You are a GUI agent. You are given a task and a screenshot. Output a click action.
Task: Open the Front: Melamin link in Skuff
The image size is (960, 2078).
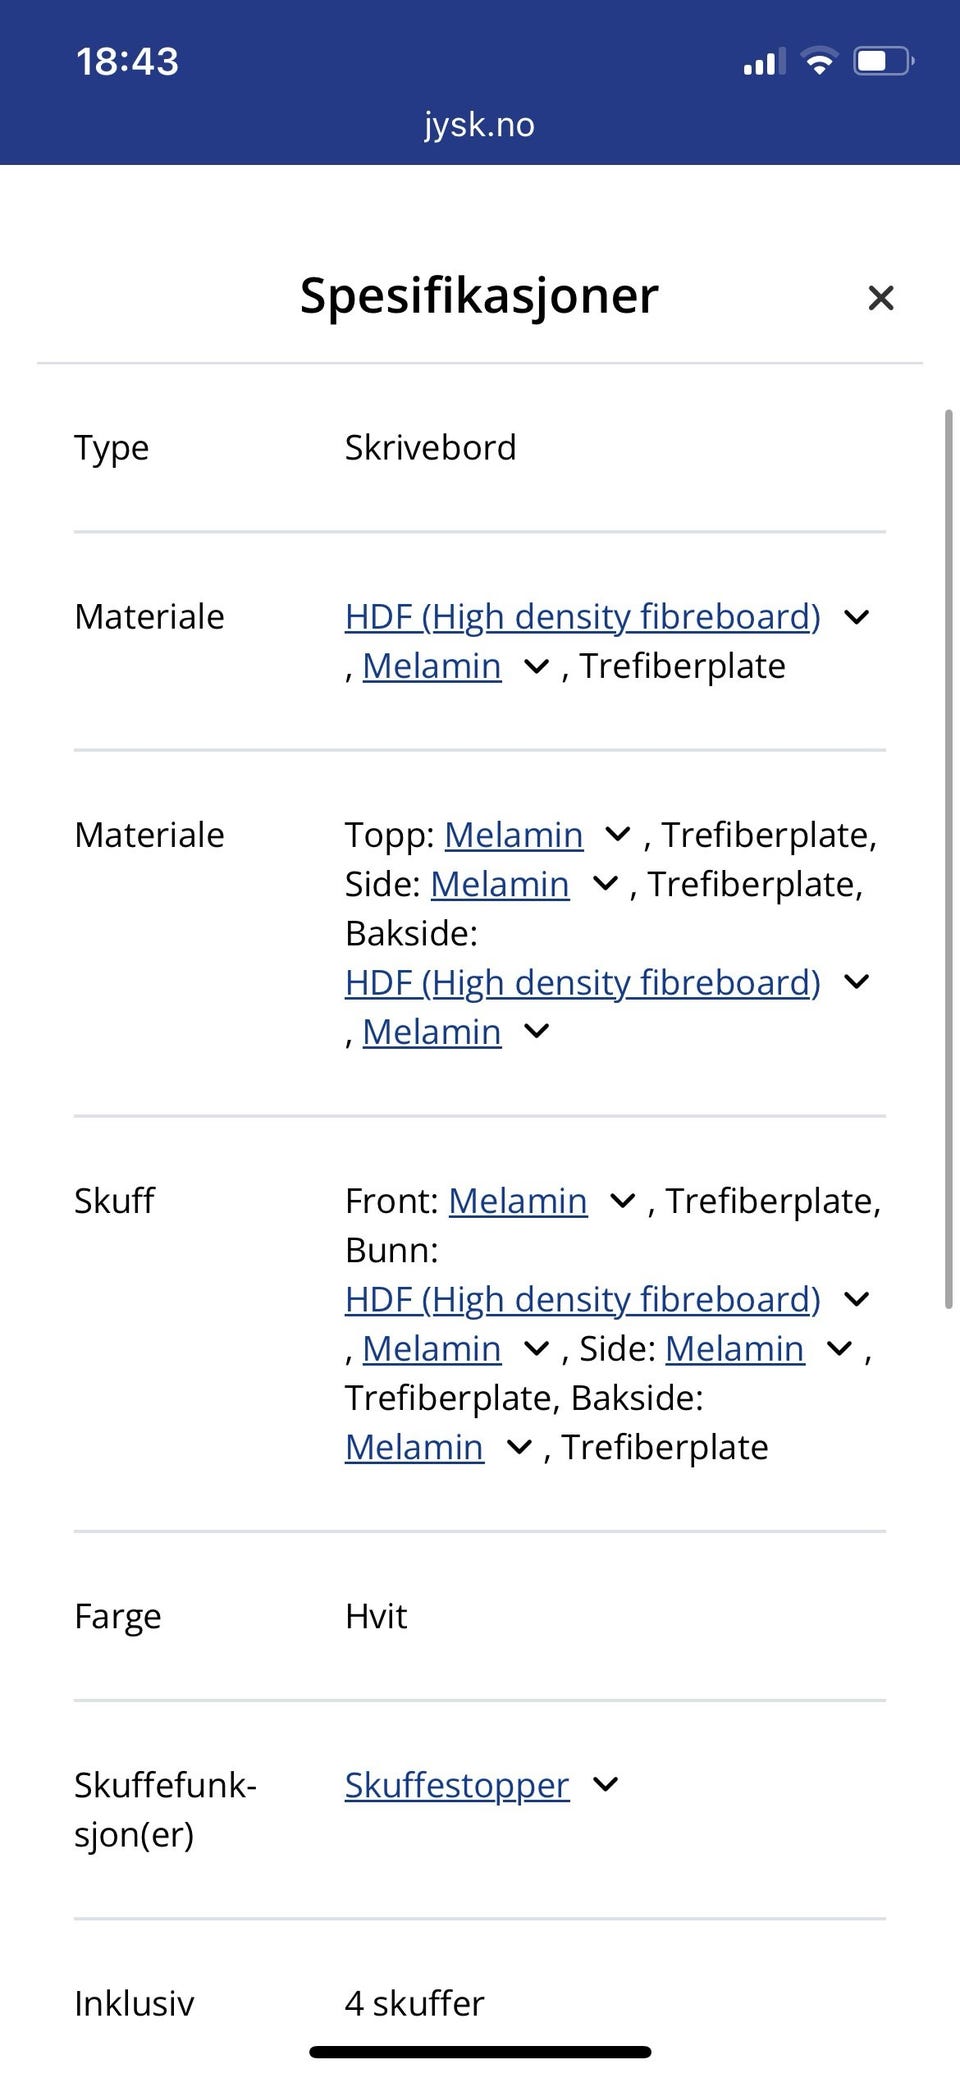coord(517,1201)
